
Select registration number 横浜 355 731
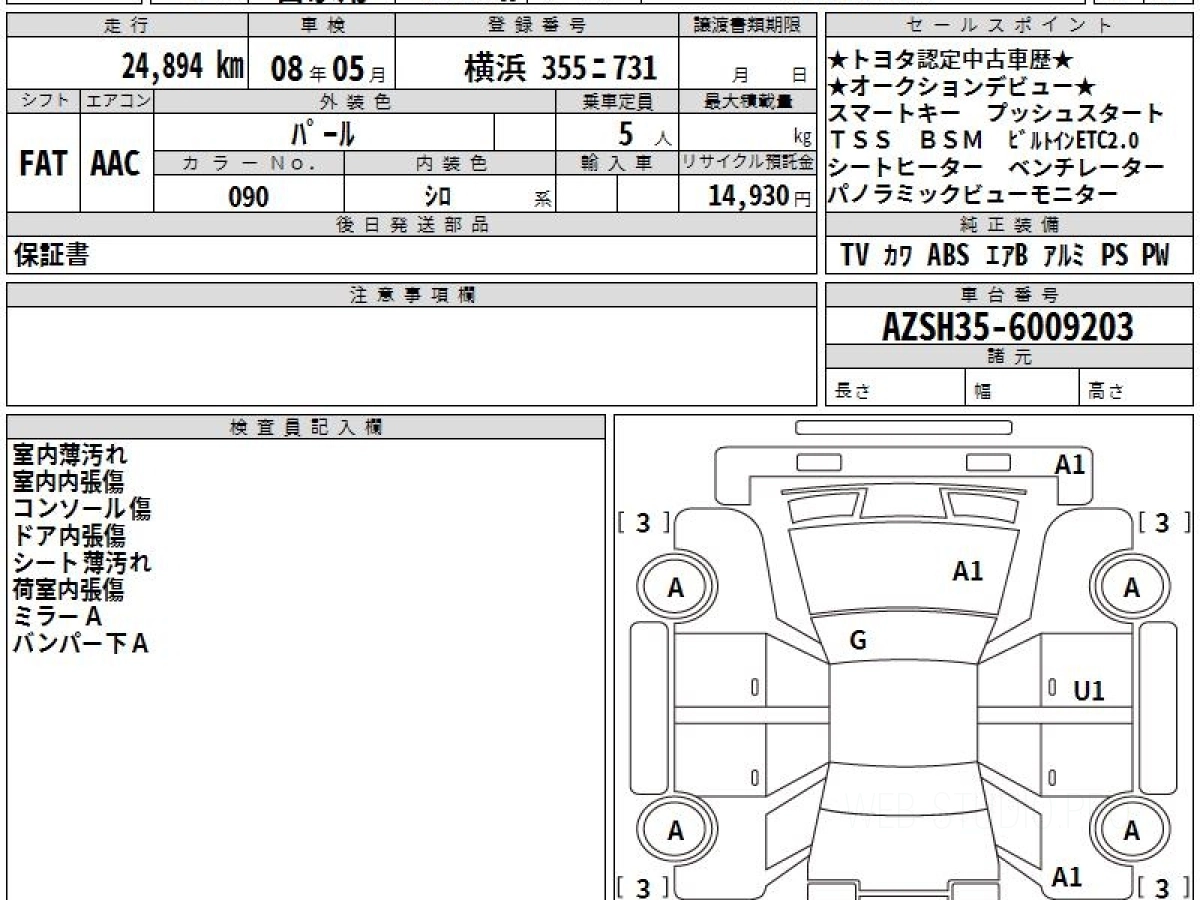coord(561,67)
